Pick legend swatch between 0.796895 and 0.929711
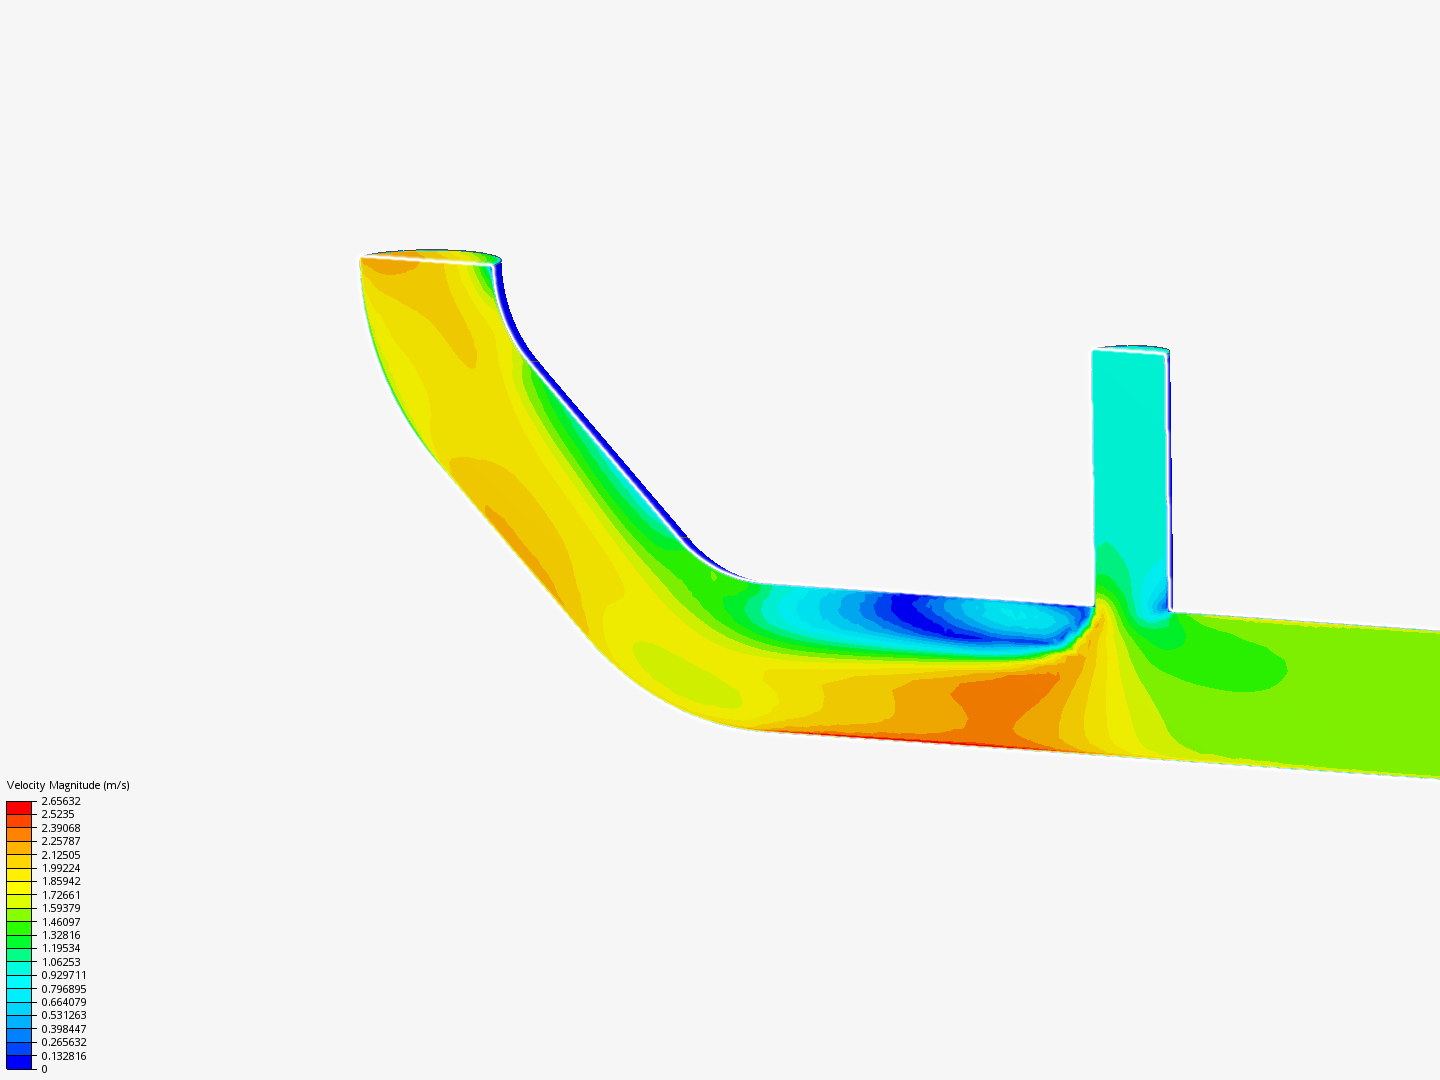 [x=19, y=982]
